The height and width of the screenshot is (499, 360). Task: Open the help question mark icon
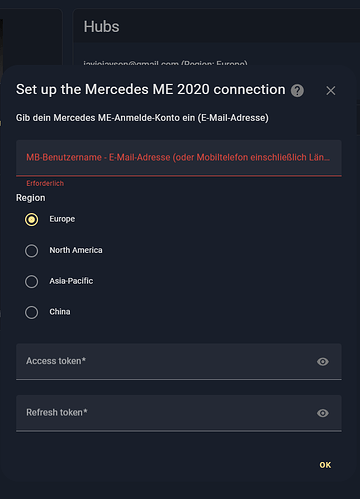[x=297, y=90]
